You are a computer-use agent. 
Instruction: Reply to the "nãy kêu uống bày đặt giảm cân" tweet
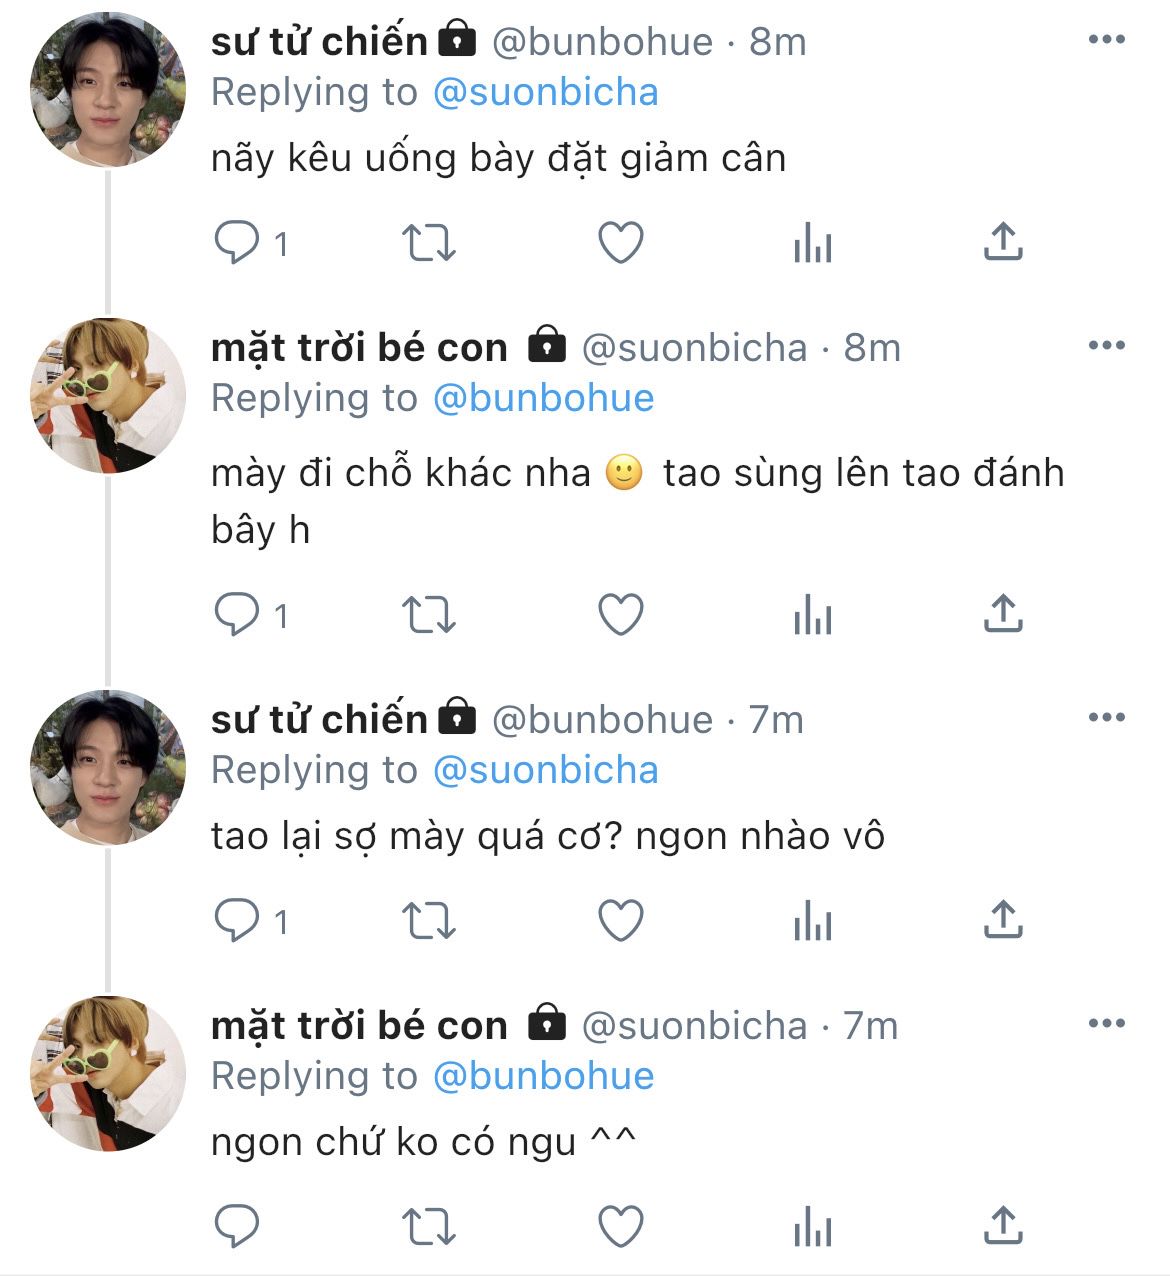pos(237,242)
